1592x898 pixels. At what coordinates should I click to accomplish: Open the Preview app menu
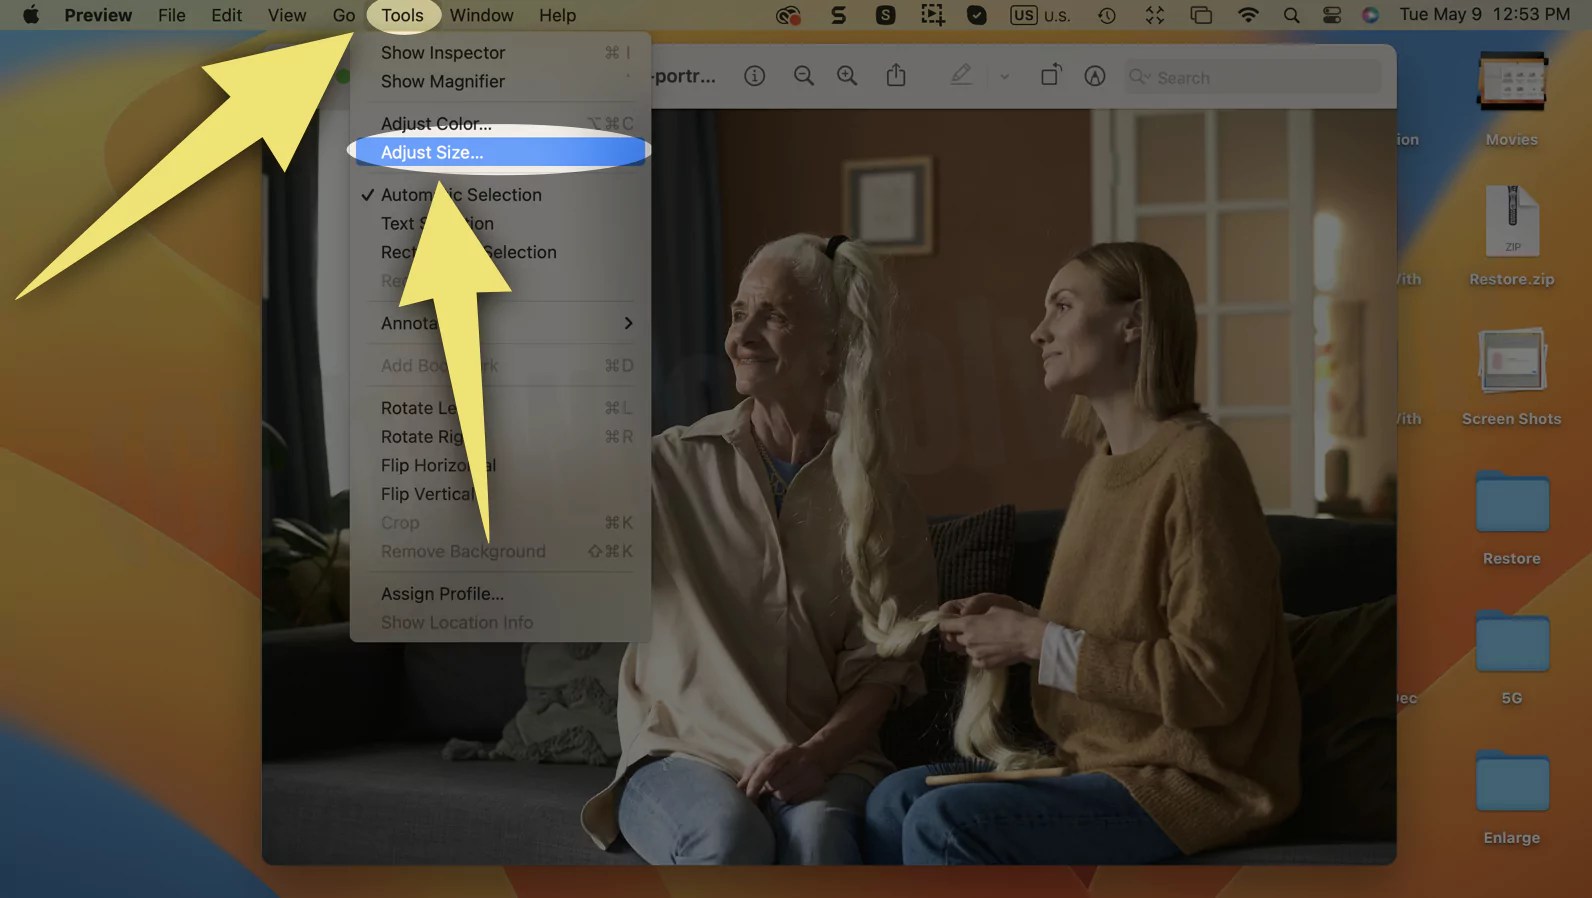(x=98, y=15)
